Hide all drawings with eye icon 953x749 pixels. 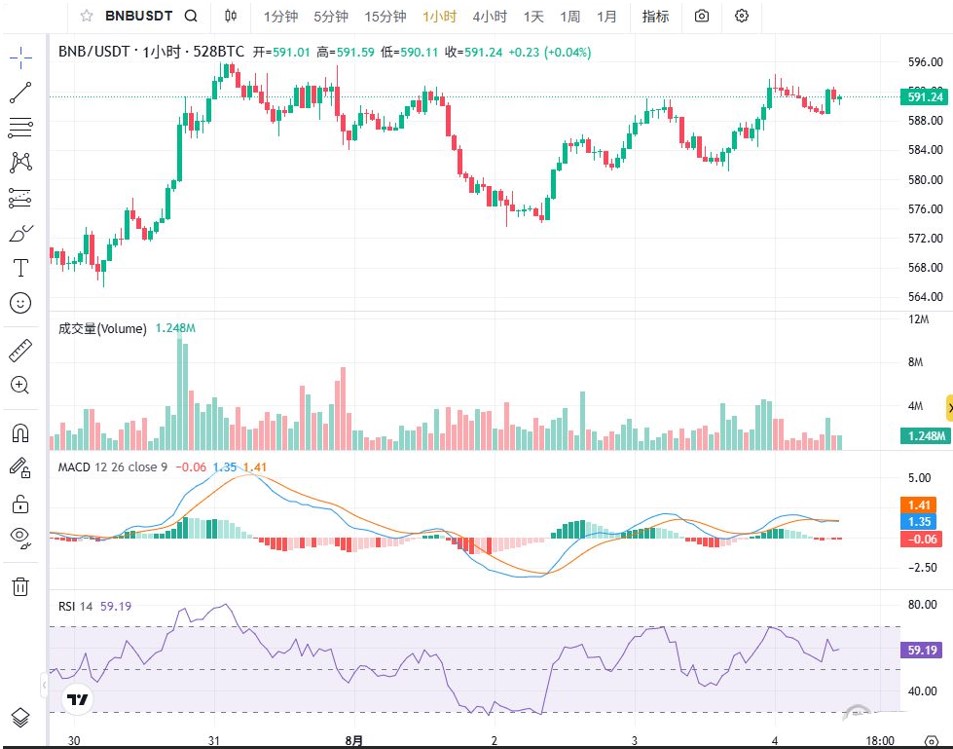(20, 537)
